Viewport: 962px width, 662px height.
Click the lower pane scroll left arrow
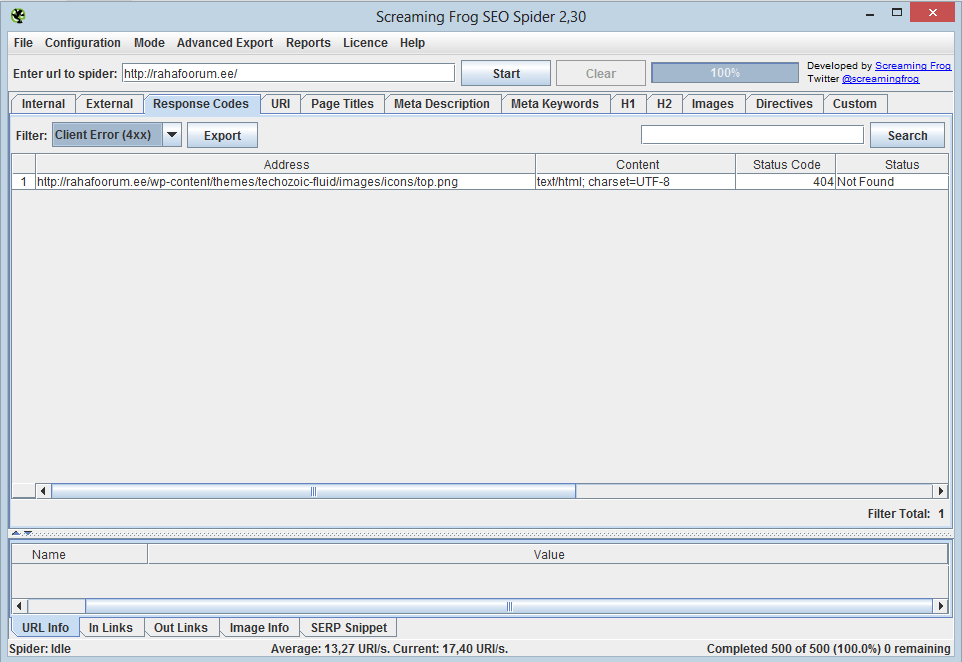pyautogui.click(x=20, y=606)
